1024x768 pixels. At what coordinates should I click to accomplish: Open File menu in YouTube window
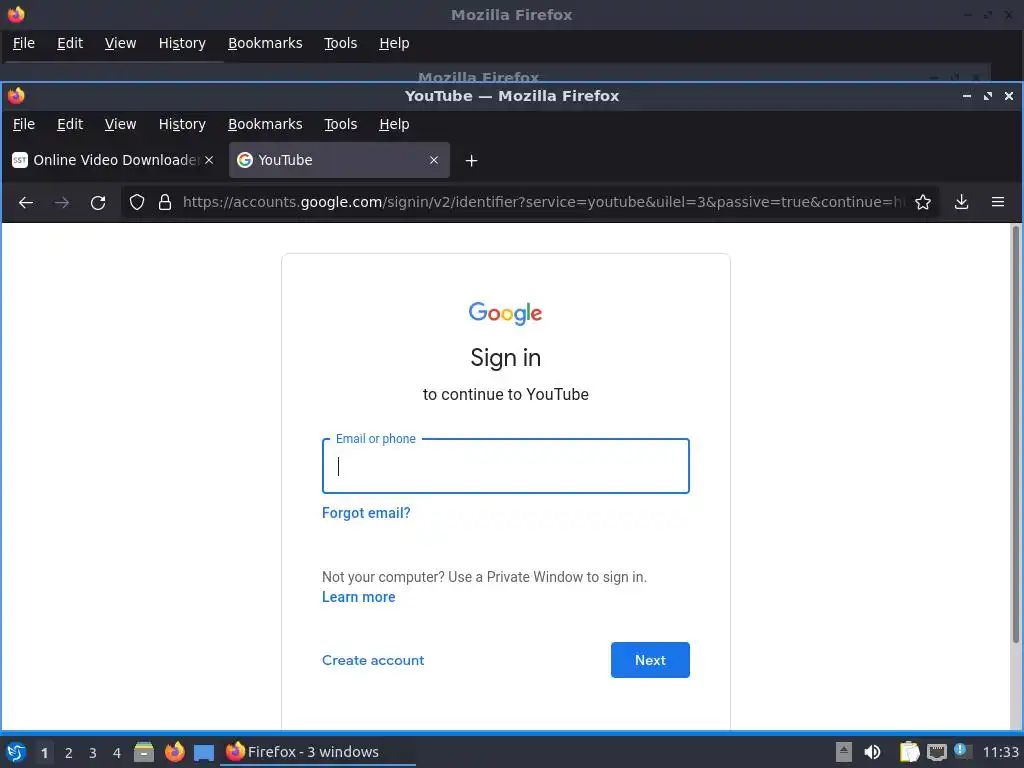24,124
